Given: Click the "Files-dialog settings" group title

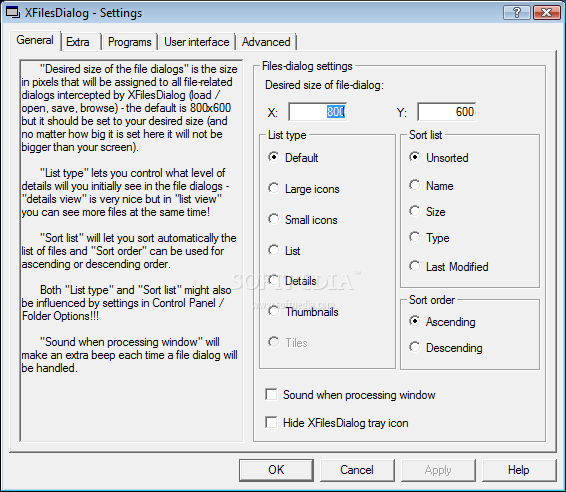Looking at the screenshot, I should pyautogui.click(x=307, y=66).
